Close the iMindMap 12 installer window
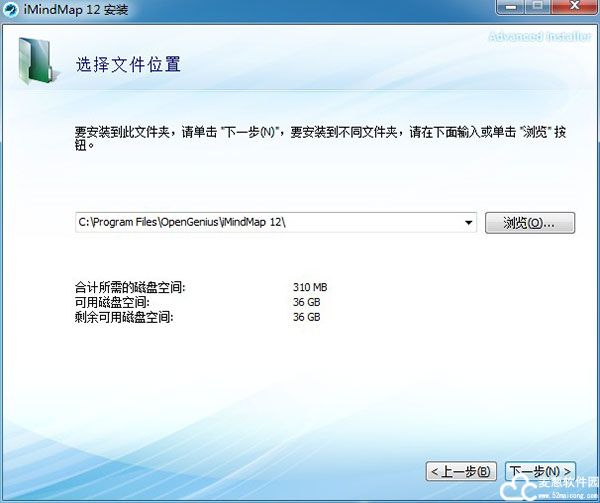This screenshot has height=503, width=600. click(575, 7)
